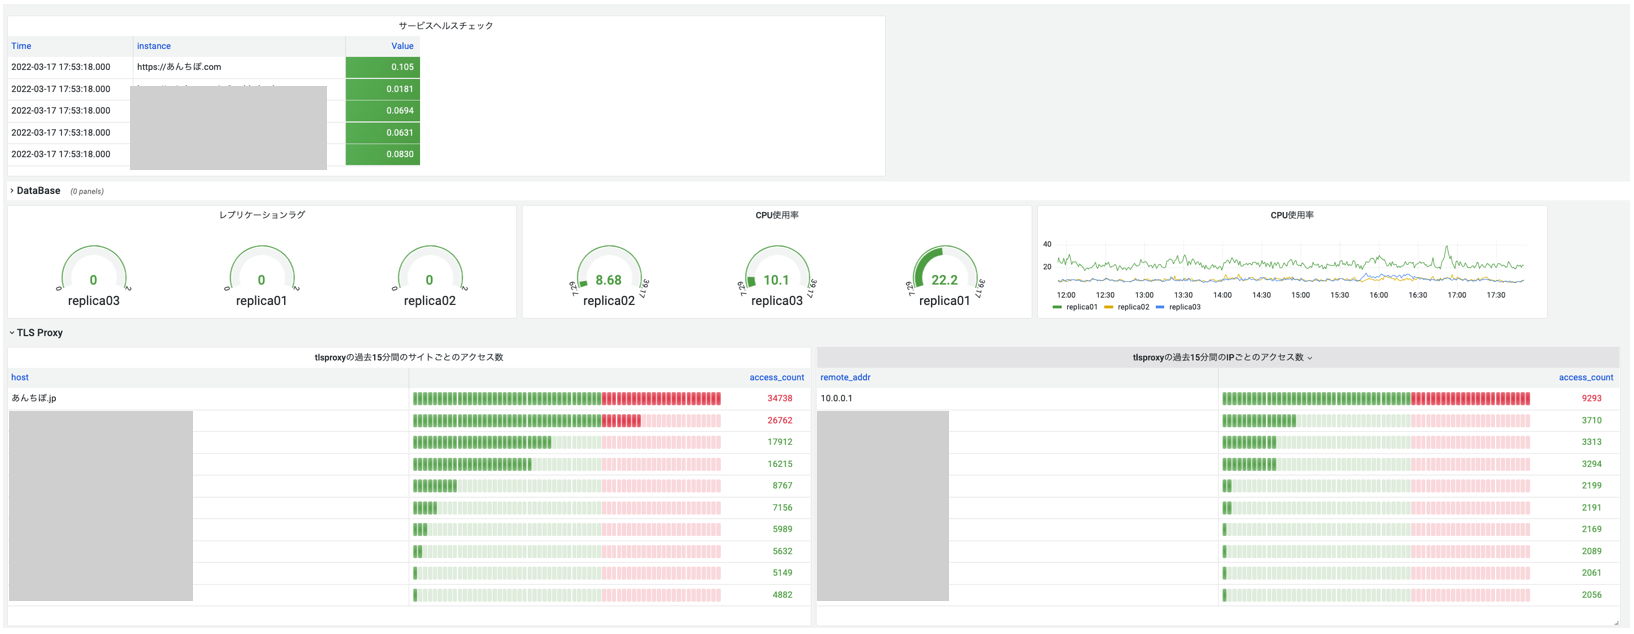Image resolution: width=1634 pixels, height=634 pixels.
Task: Open the レプリケーションラグ panel title menu
Action: tap(262, 215)
